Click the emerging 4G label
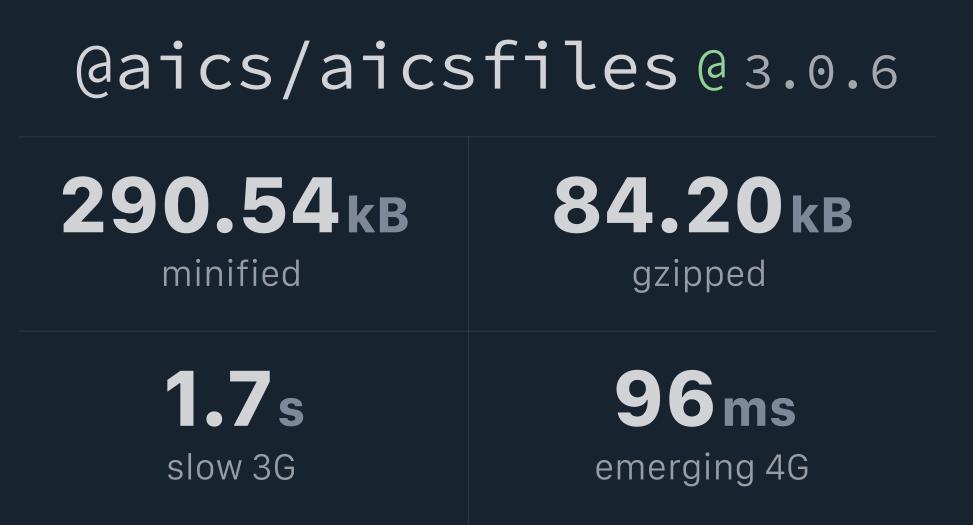 pyautogui.click(x=701, y=467)
